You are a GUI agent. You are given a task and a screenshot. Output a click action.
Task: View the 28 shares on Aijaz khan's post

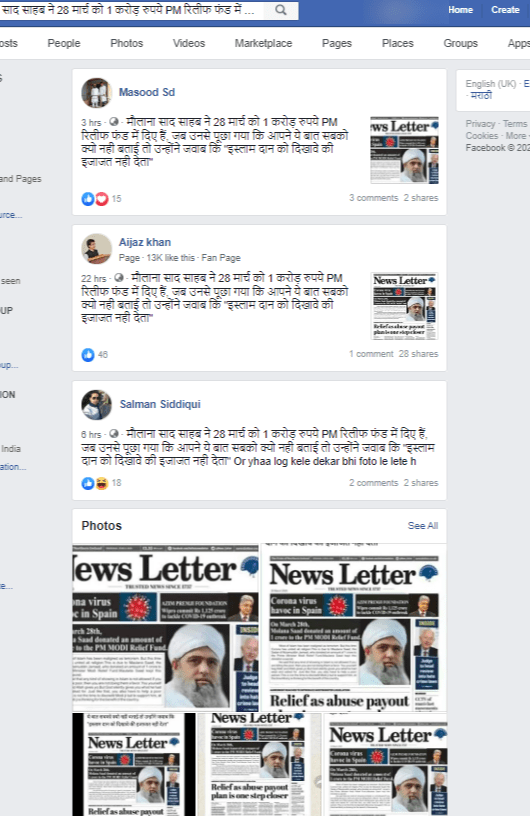coord(418,354)
